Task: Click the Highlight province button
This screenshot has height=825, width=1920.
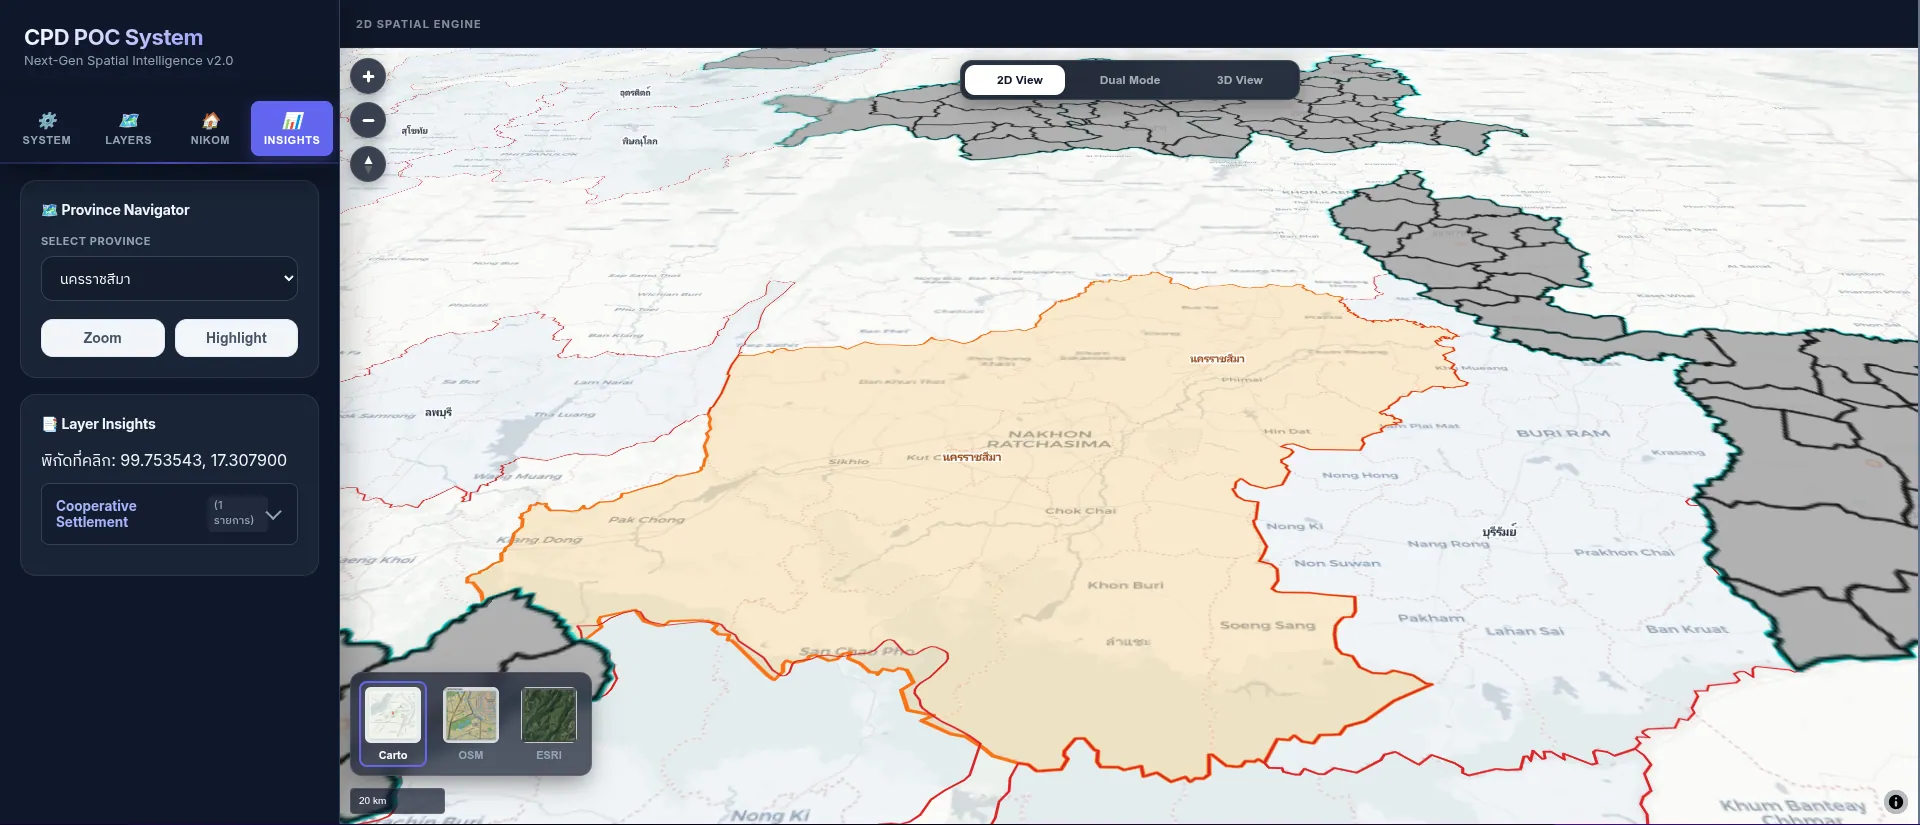Action: [236, 338]
